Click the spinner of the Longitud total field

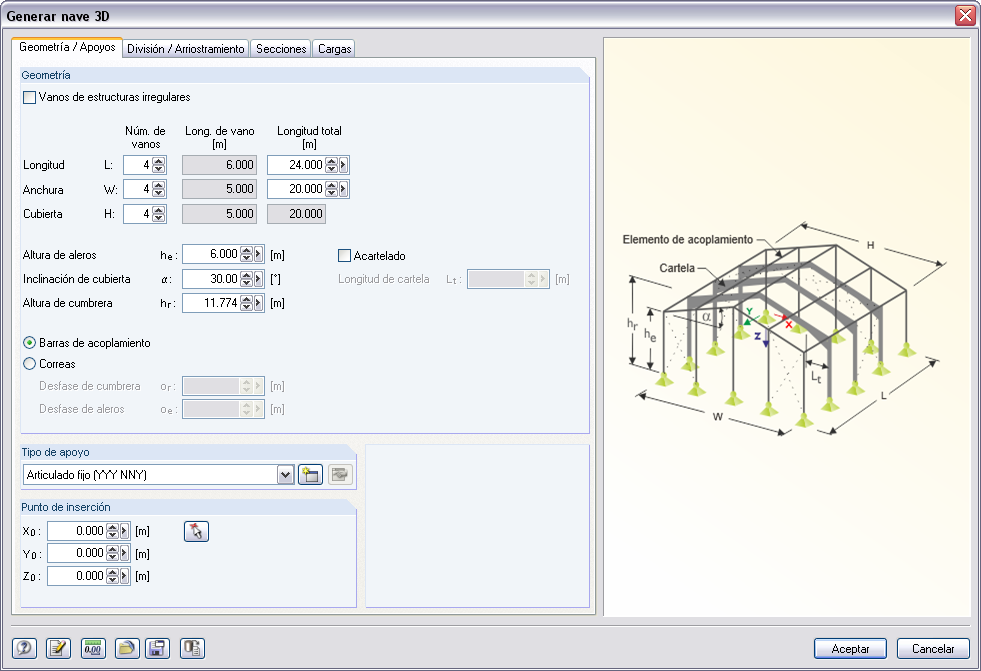(x=332, y=165)
